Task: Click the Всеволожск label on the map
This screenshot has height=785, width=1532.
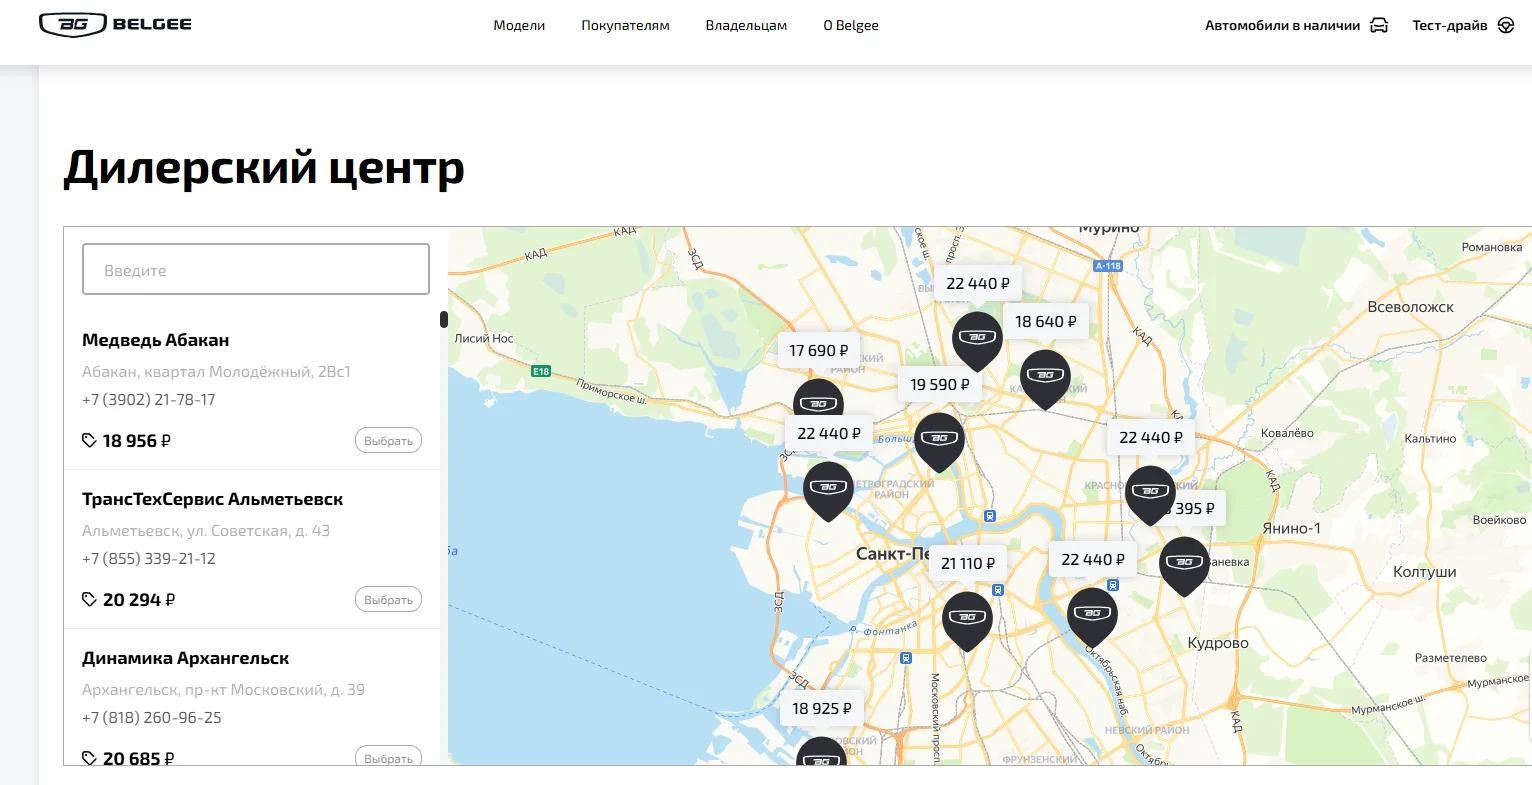Action: (x=1410, y=307)
